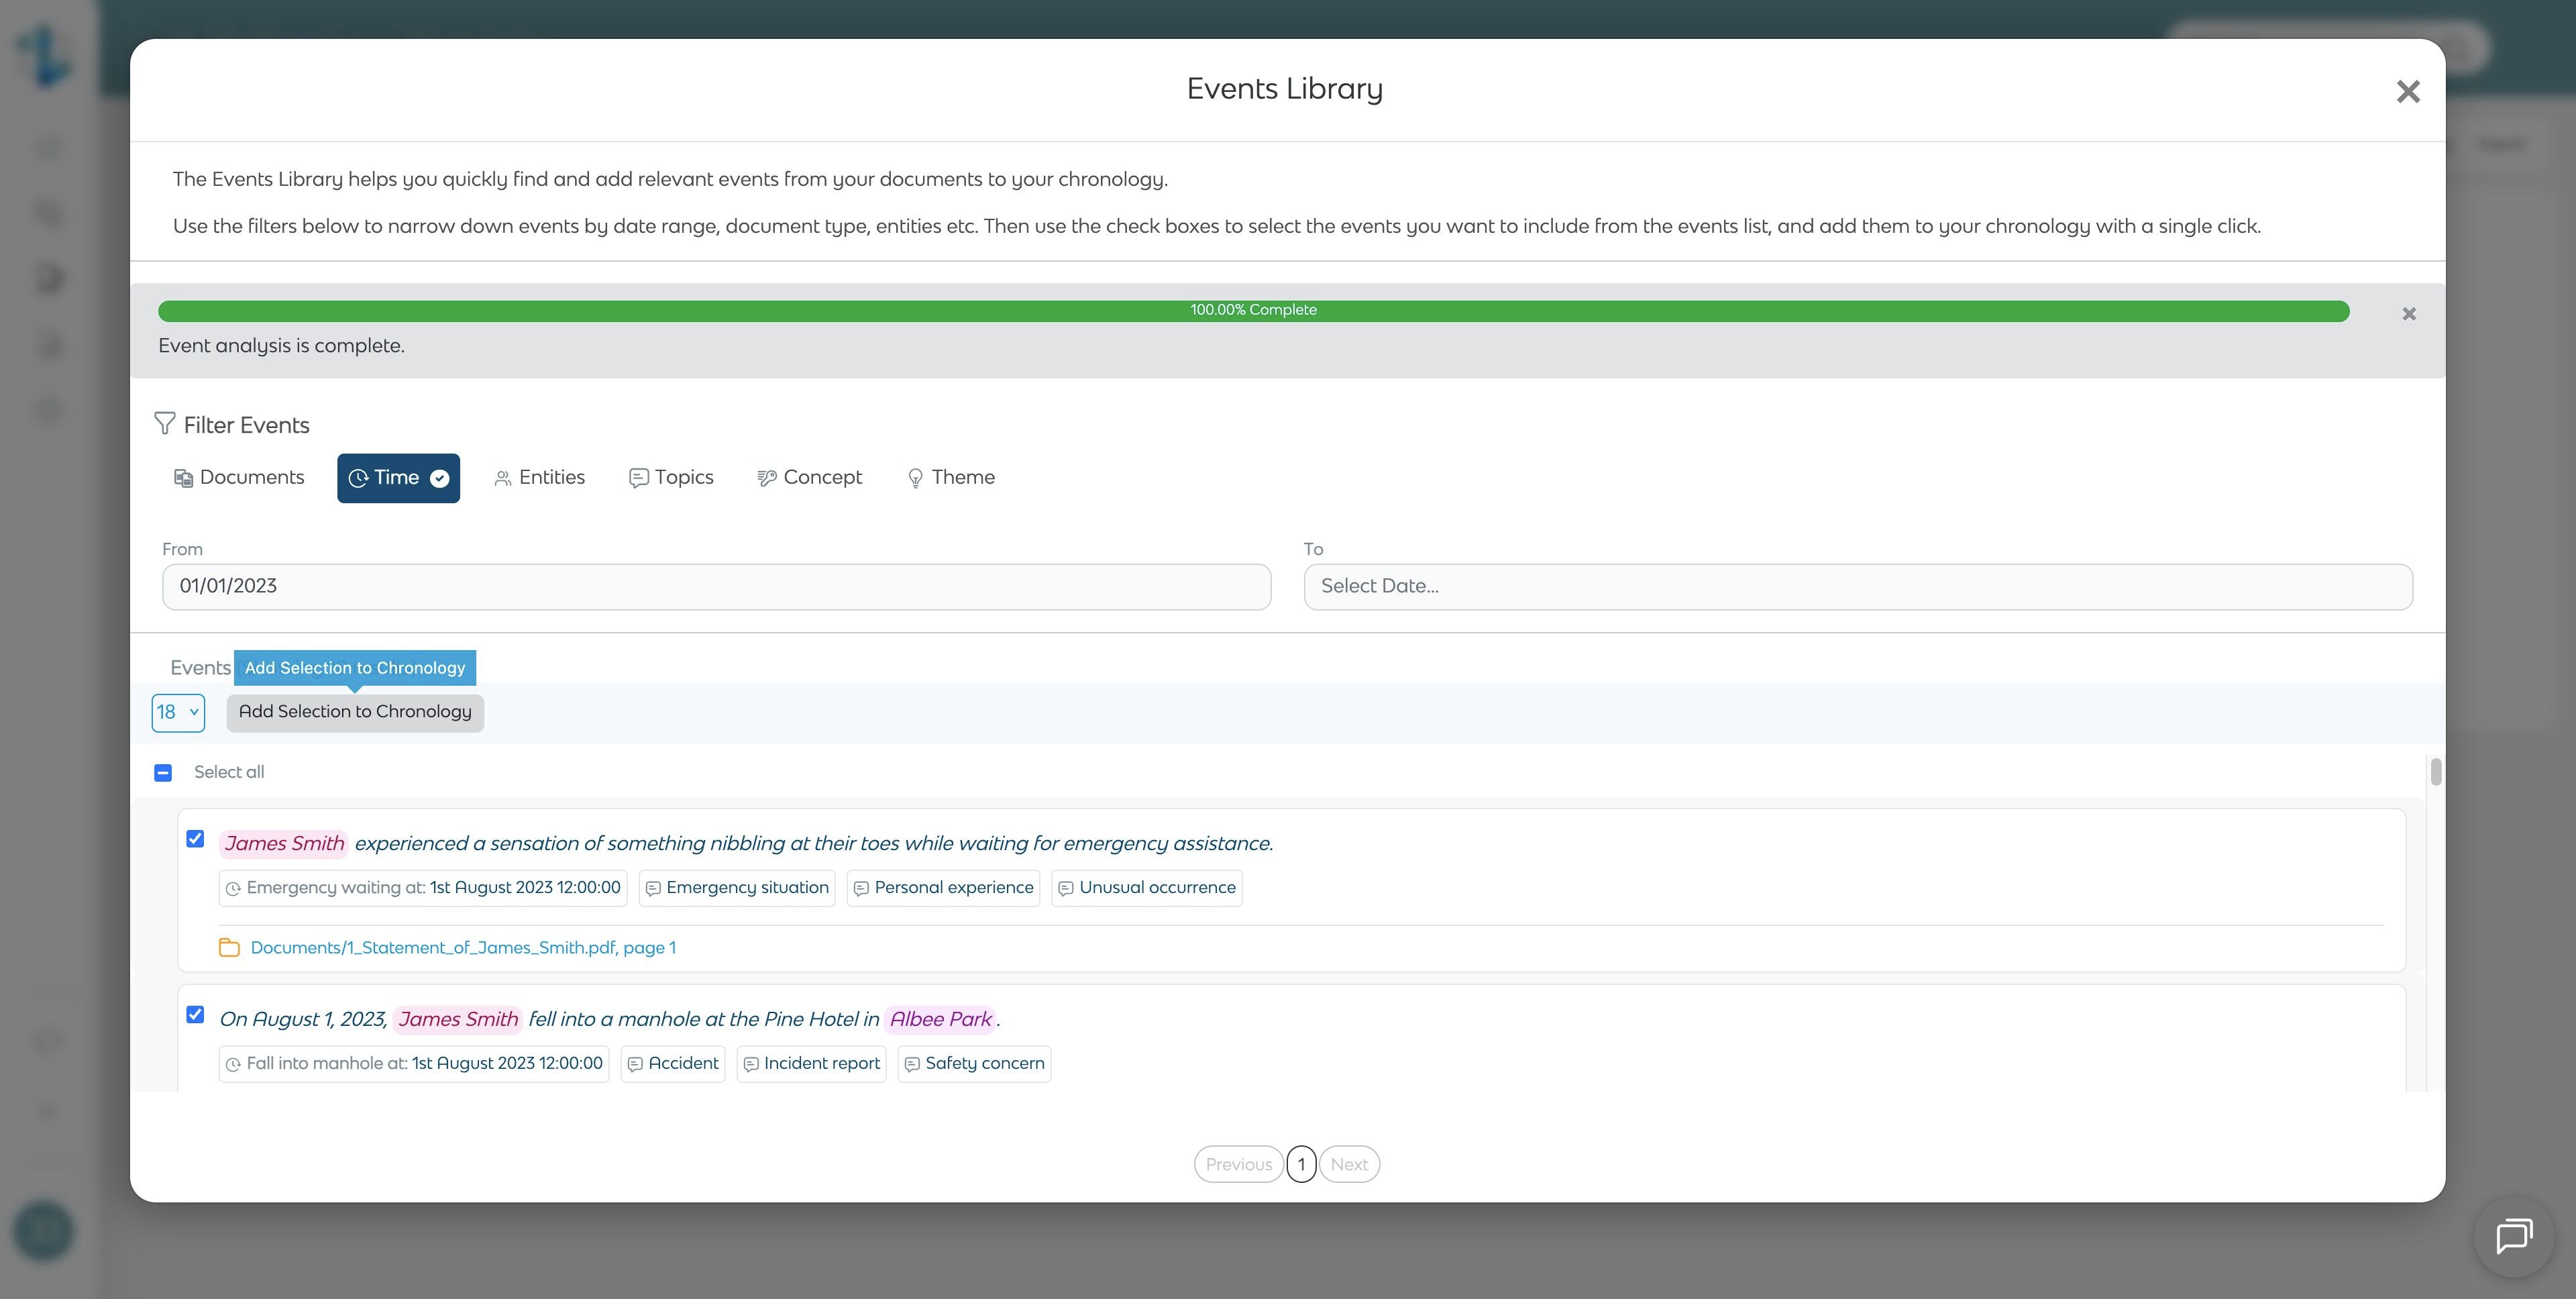The height and width of the screenshot is (1299, 2576).
Task: Dismiss the event analysis progress banner
Action: pyautogui.click(x=2408, y=314)
